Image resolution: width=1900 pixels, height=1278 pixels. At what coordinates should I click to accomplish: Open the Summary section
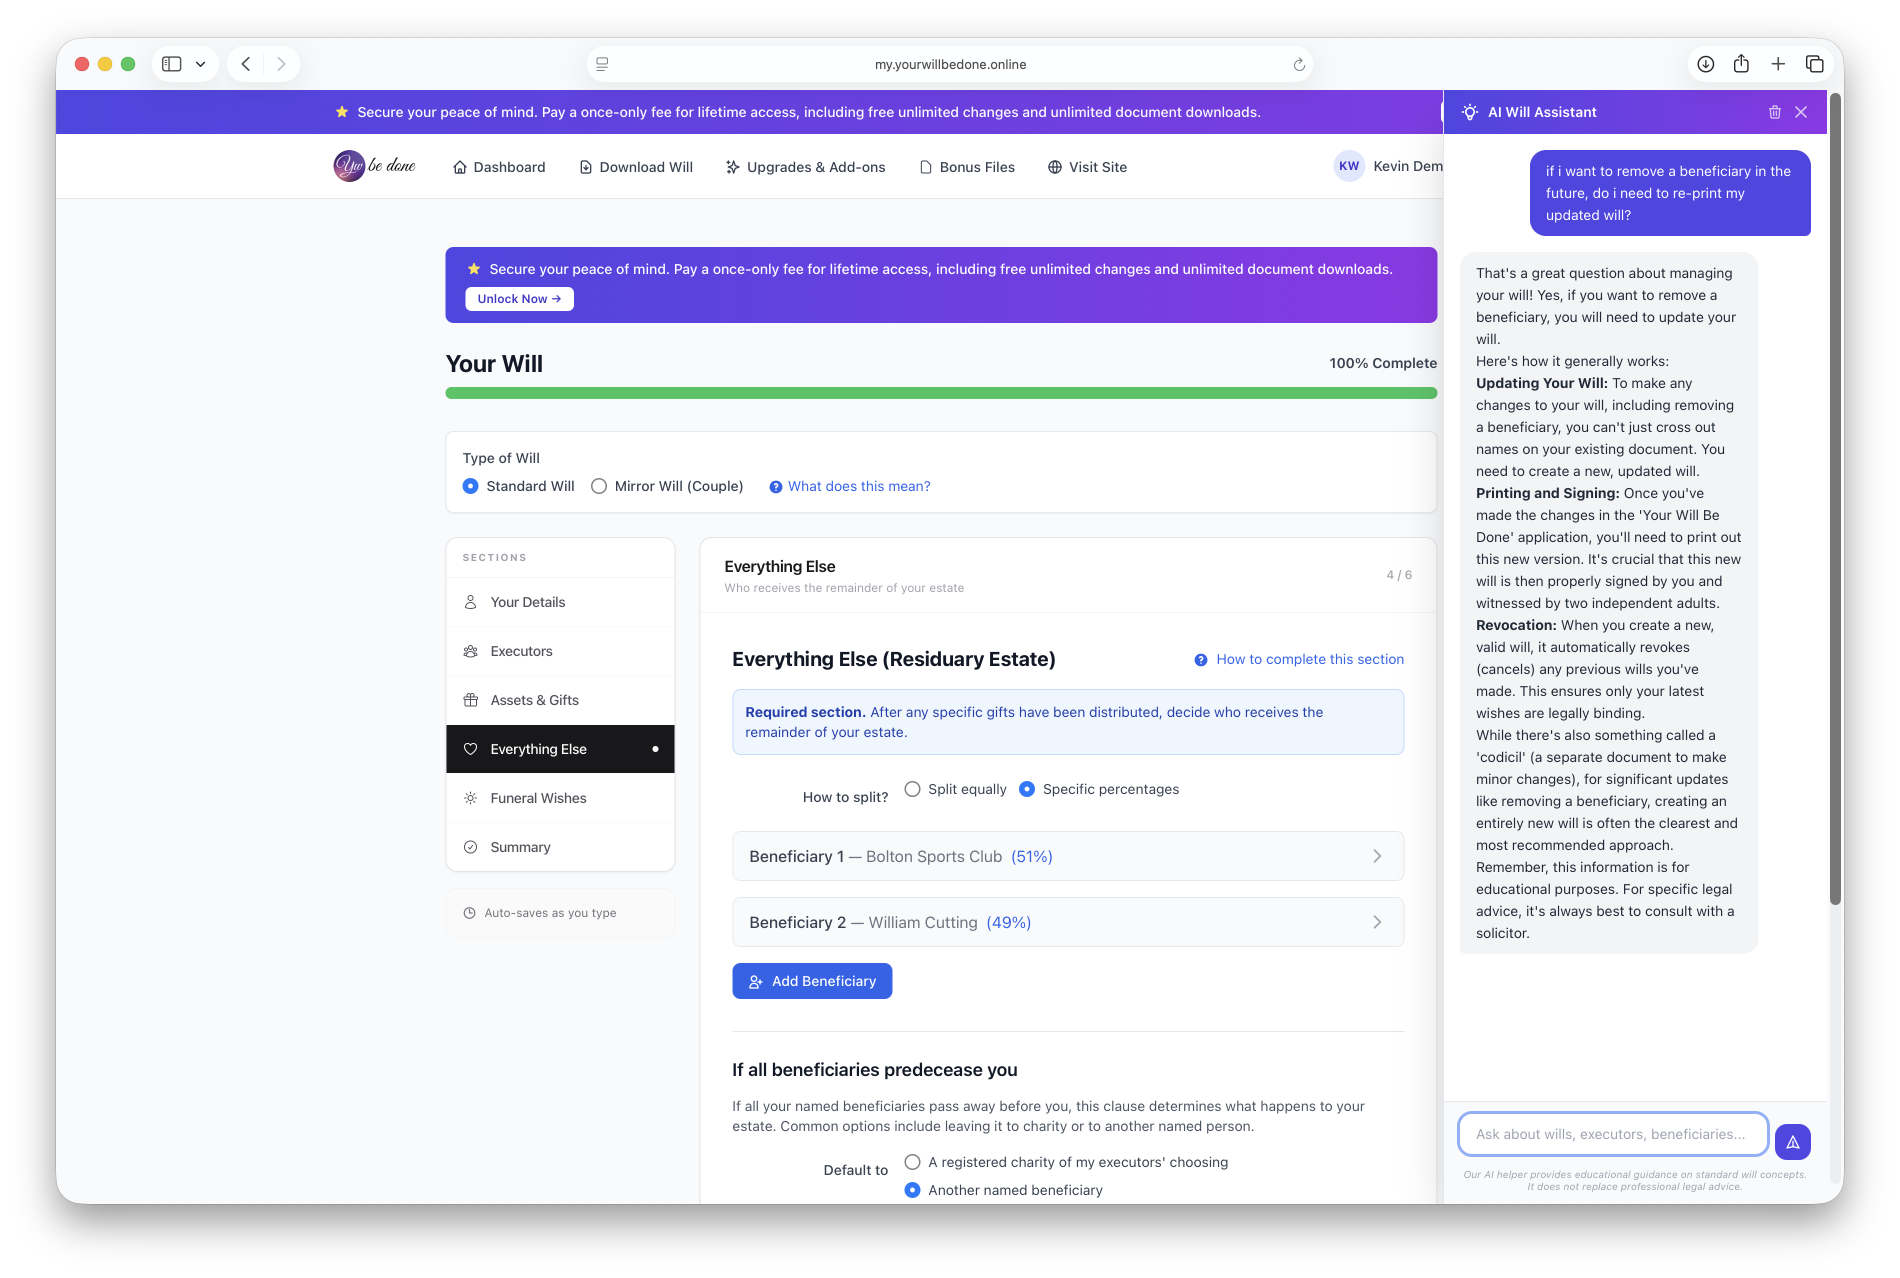click(560, 847)
